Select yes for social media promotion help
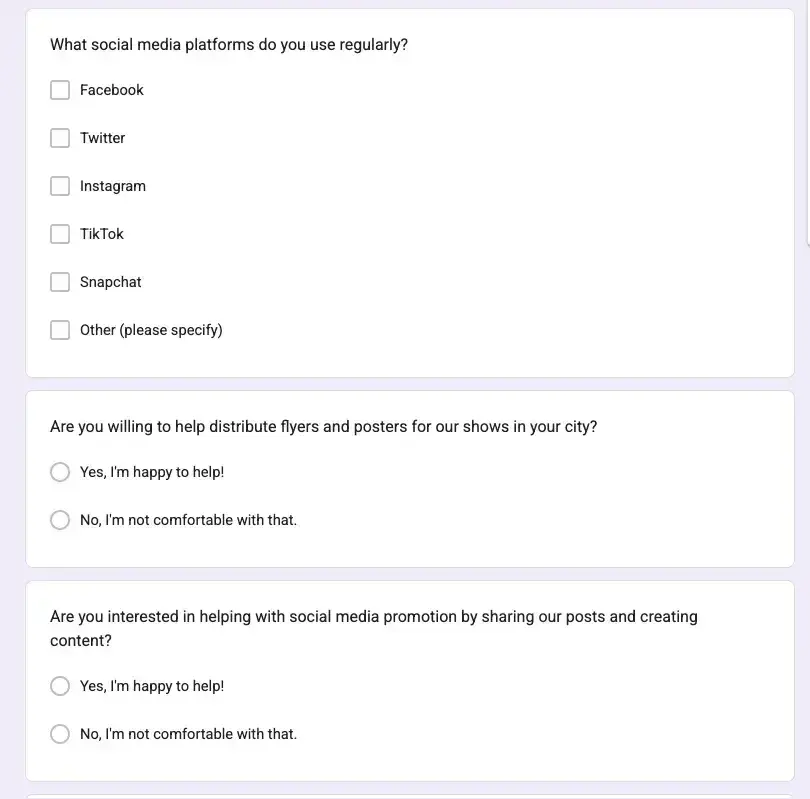Image resolution: width=810 pixels, height=799 pixels. point(60,686)
